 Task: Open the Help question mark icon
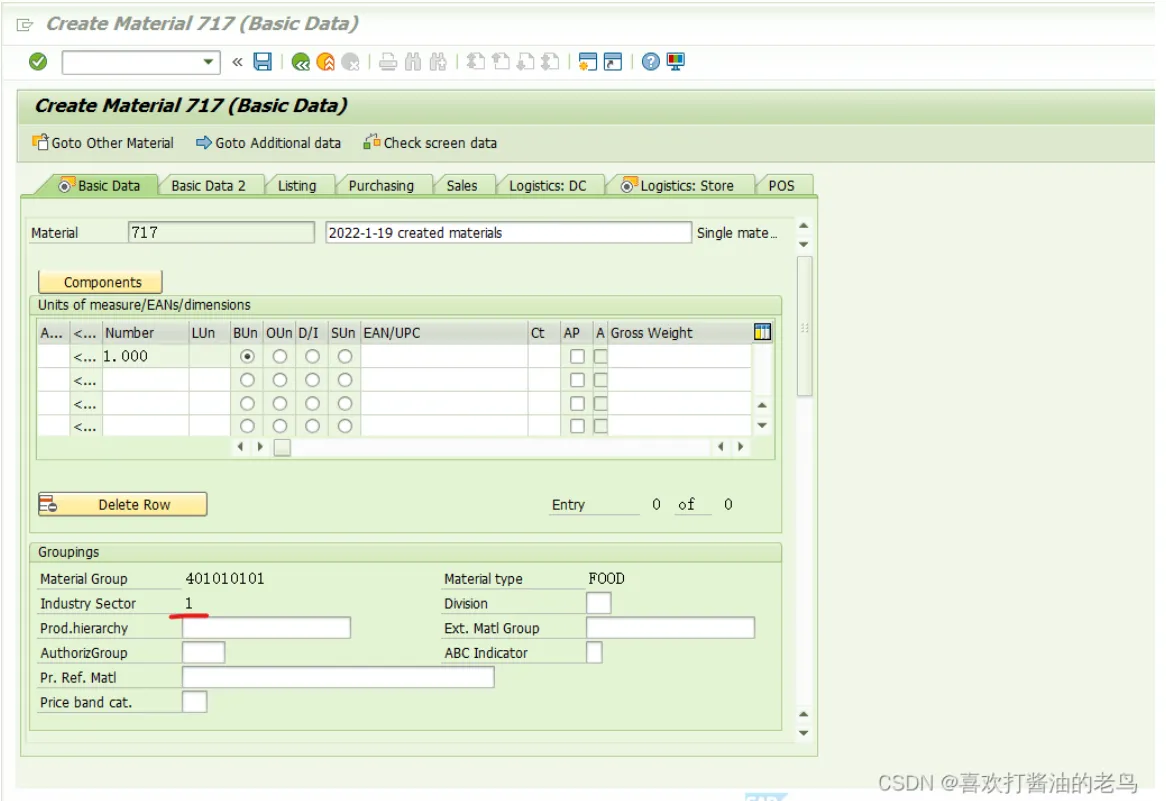(651, 62)
